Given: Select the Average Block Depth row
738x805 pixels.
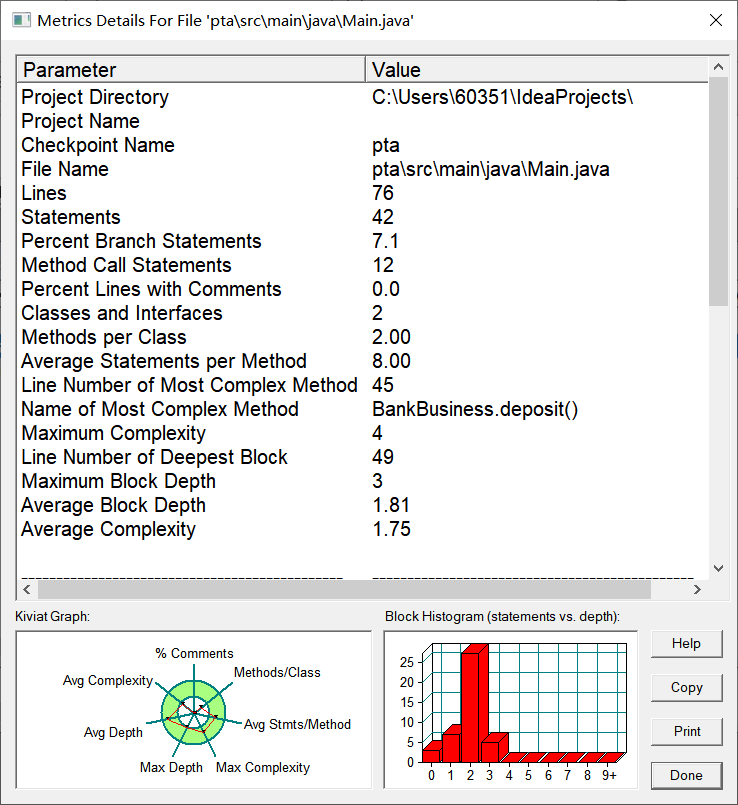Looking at the screenshot, I should pos(363,505).
